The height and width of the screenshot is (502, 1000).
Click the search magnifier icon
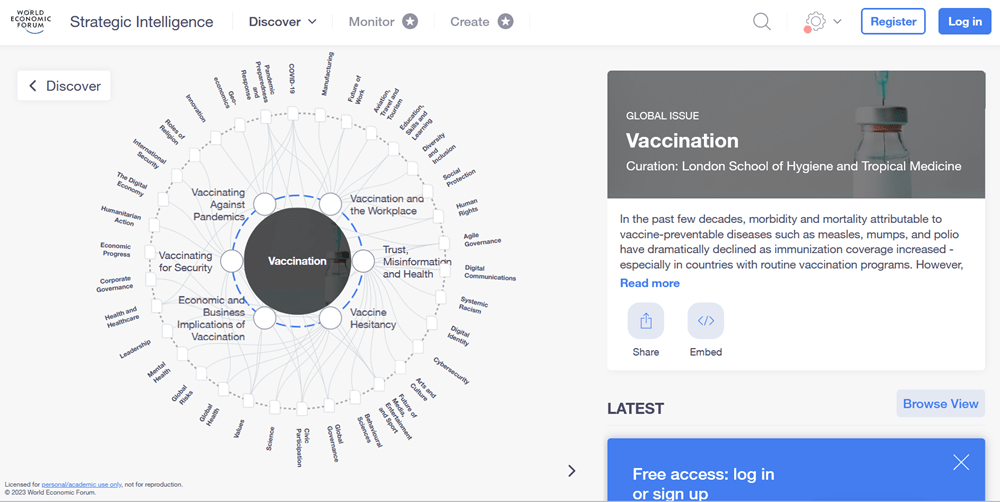pos(762,22)
